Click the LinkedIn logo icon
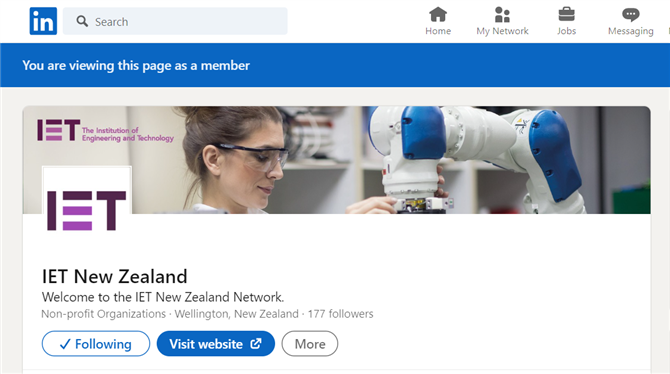 [43, 21]
